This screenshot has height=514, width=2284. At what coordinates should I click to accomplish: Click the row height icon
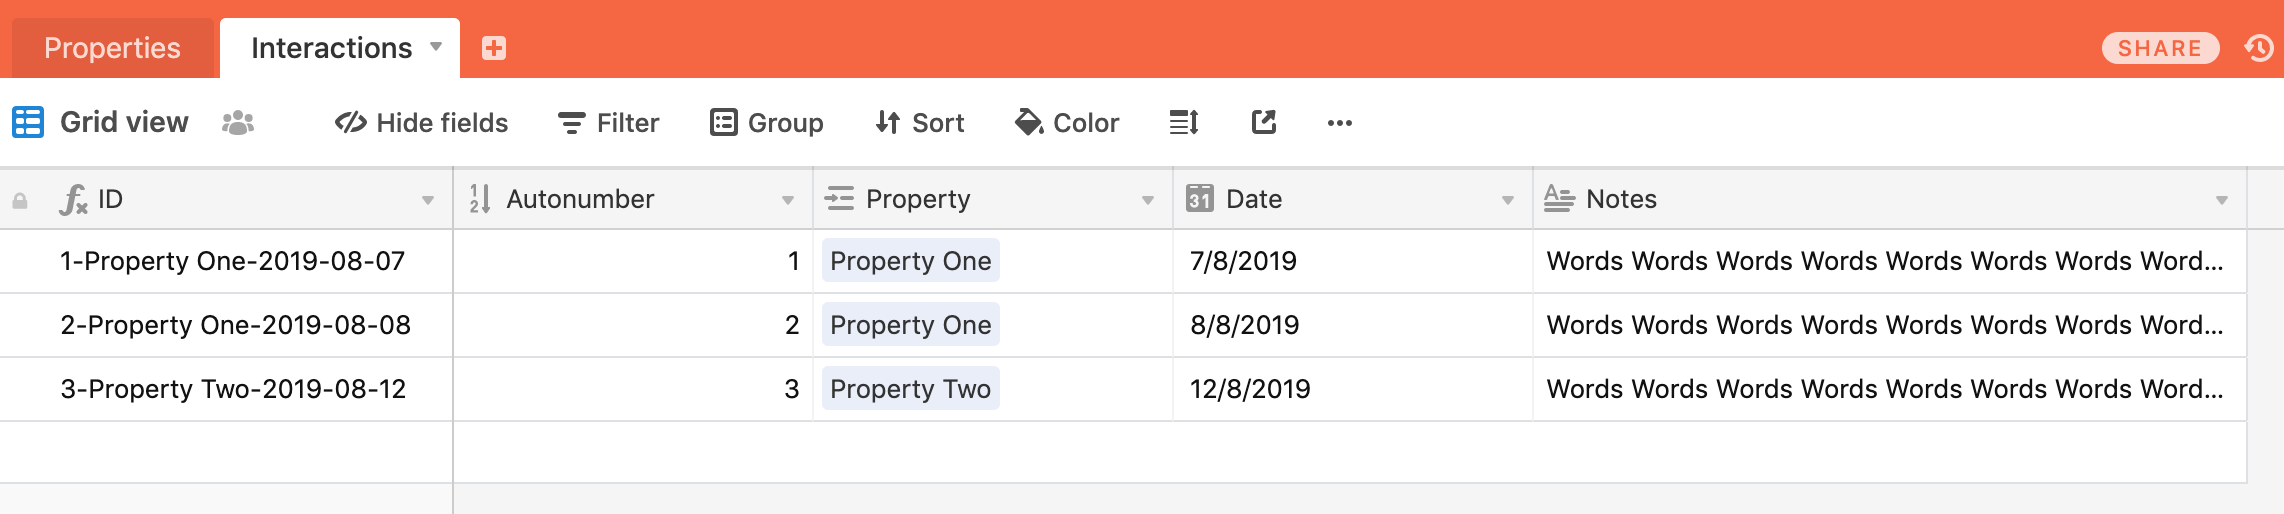(x=1184, y=123)
